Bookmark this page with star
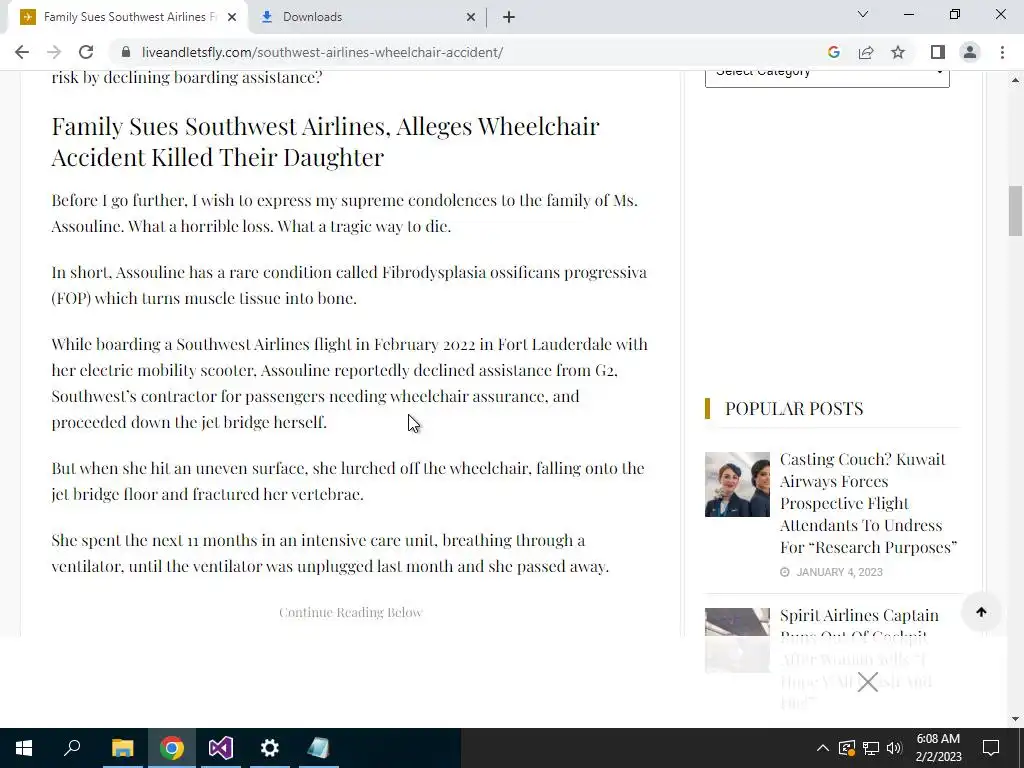Image resolution: width=1024 pixels, height=768 pixels. [898, 52]
